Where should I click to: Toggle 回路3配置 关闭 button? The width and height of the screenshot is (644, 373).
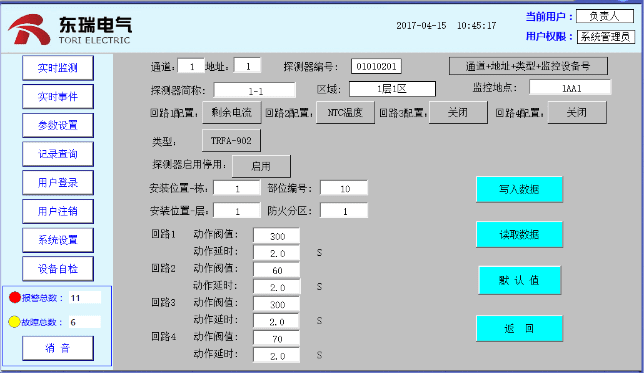[x=458, y=113]
